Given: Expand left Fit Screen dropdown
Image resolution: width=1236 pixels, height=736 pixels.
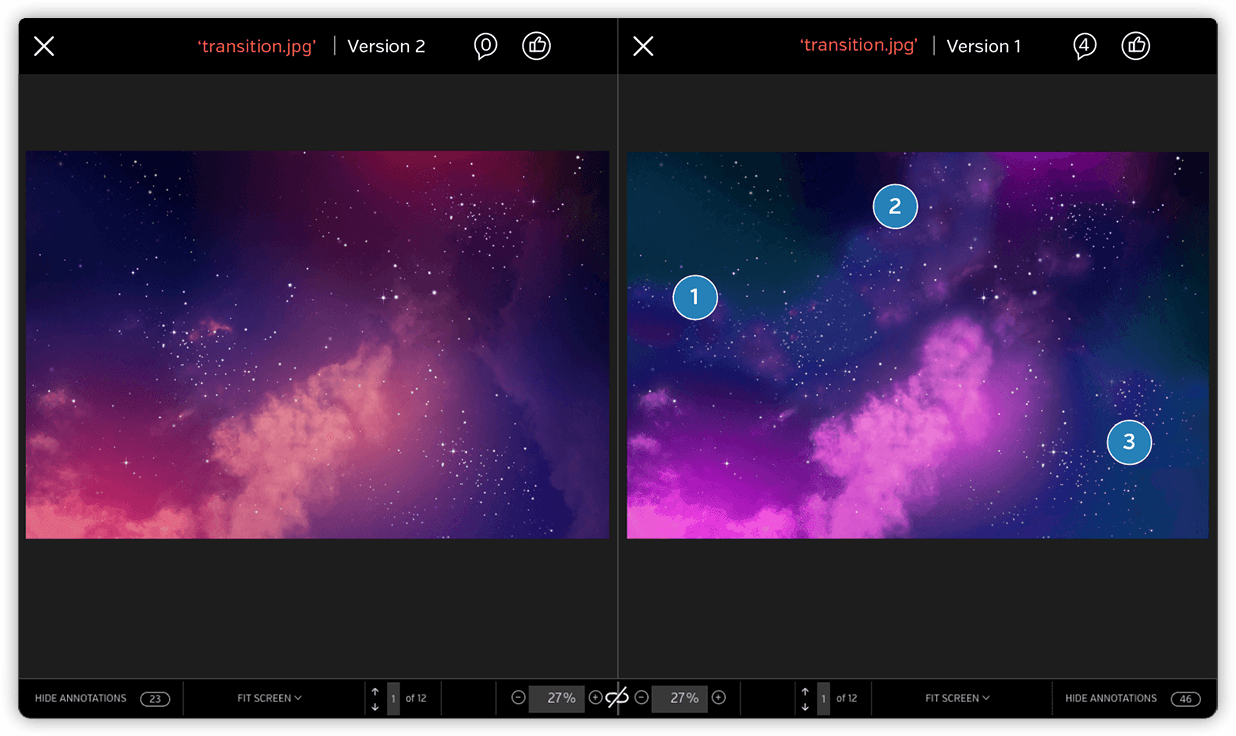Looking at the screenshot, I should 269,698.
